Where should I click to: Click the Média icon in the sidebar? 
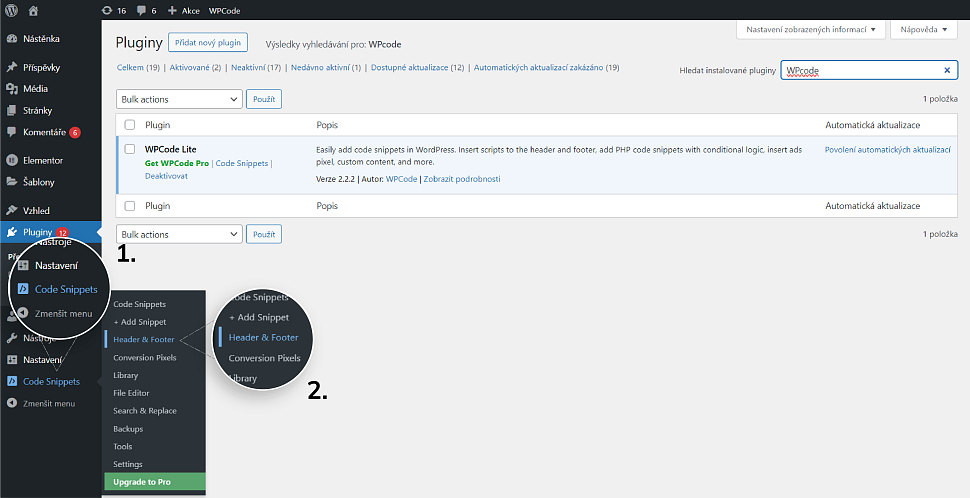[12, 88]
